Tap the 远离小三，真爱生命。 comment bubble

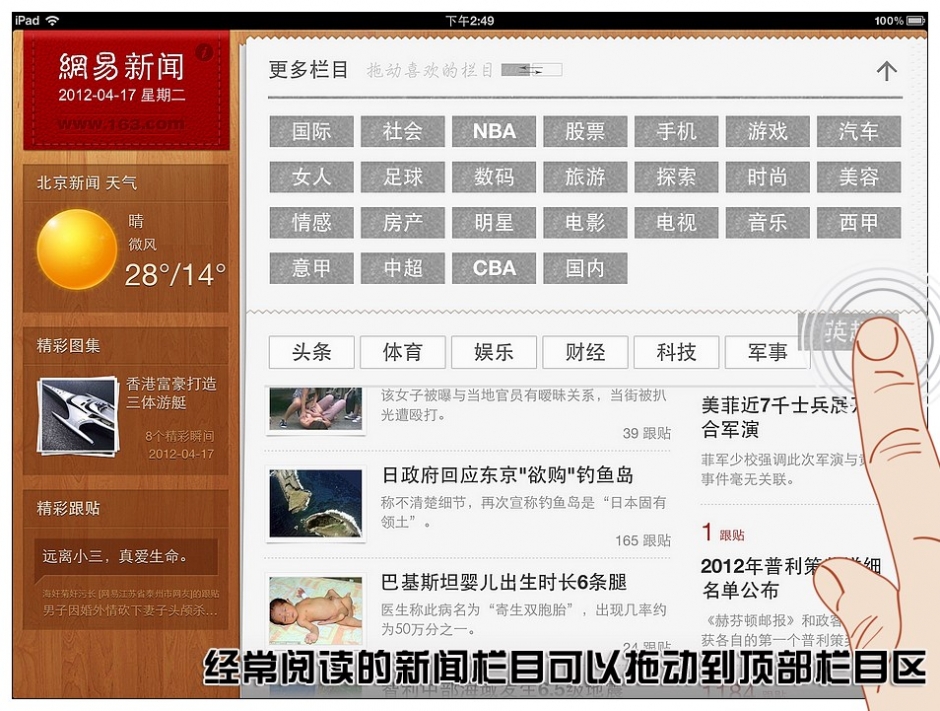tap(126, 558)
